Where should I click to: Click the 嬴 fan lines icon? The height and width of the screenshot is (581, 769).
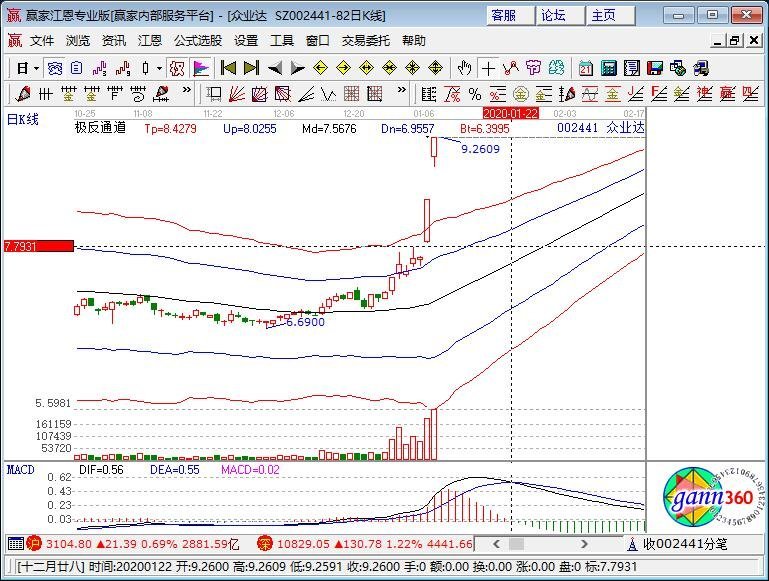click(x=728, y=94)
